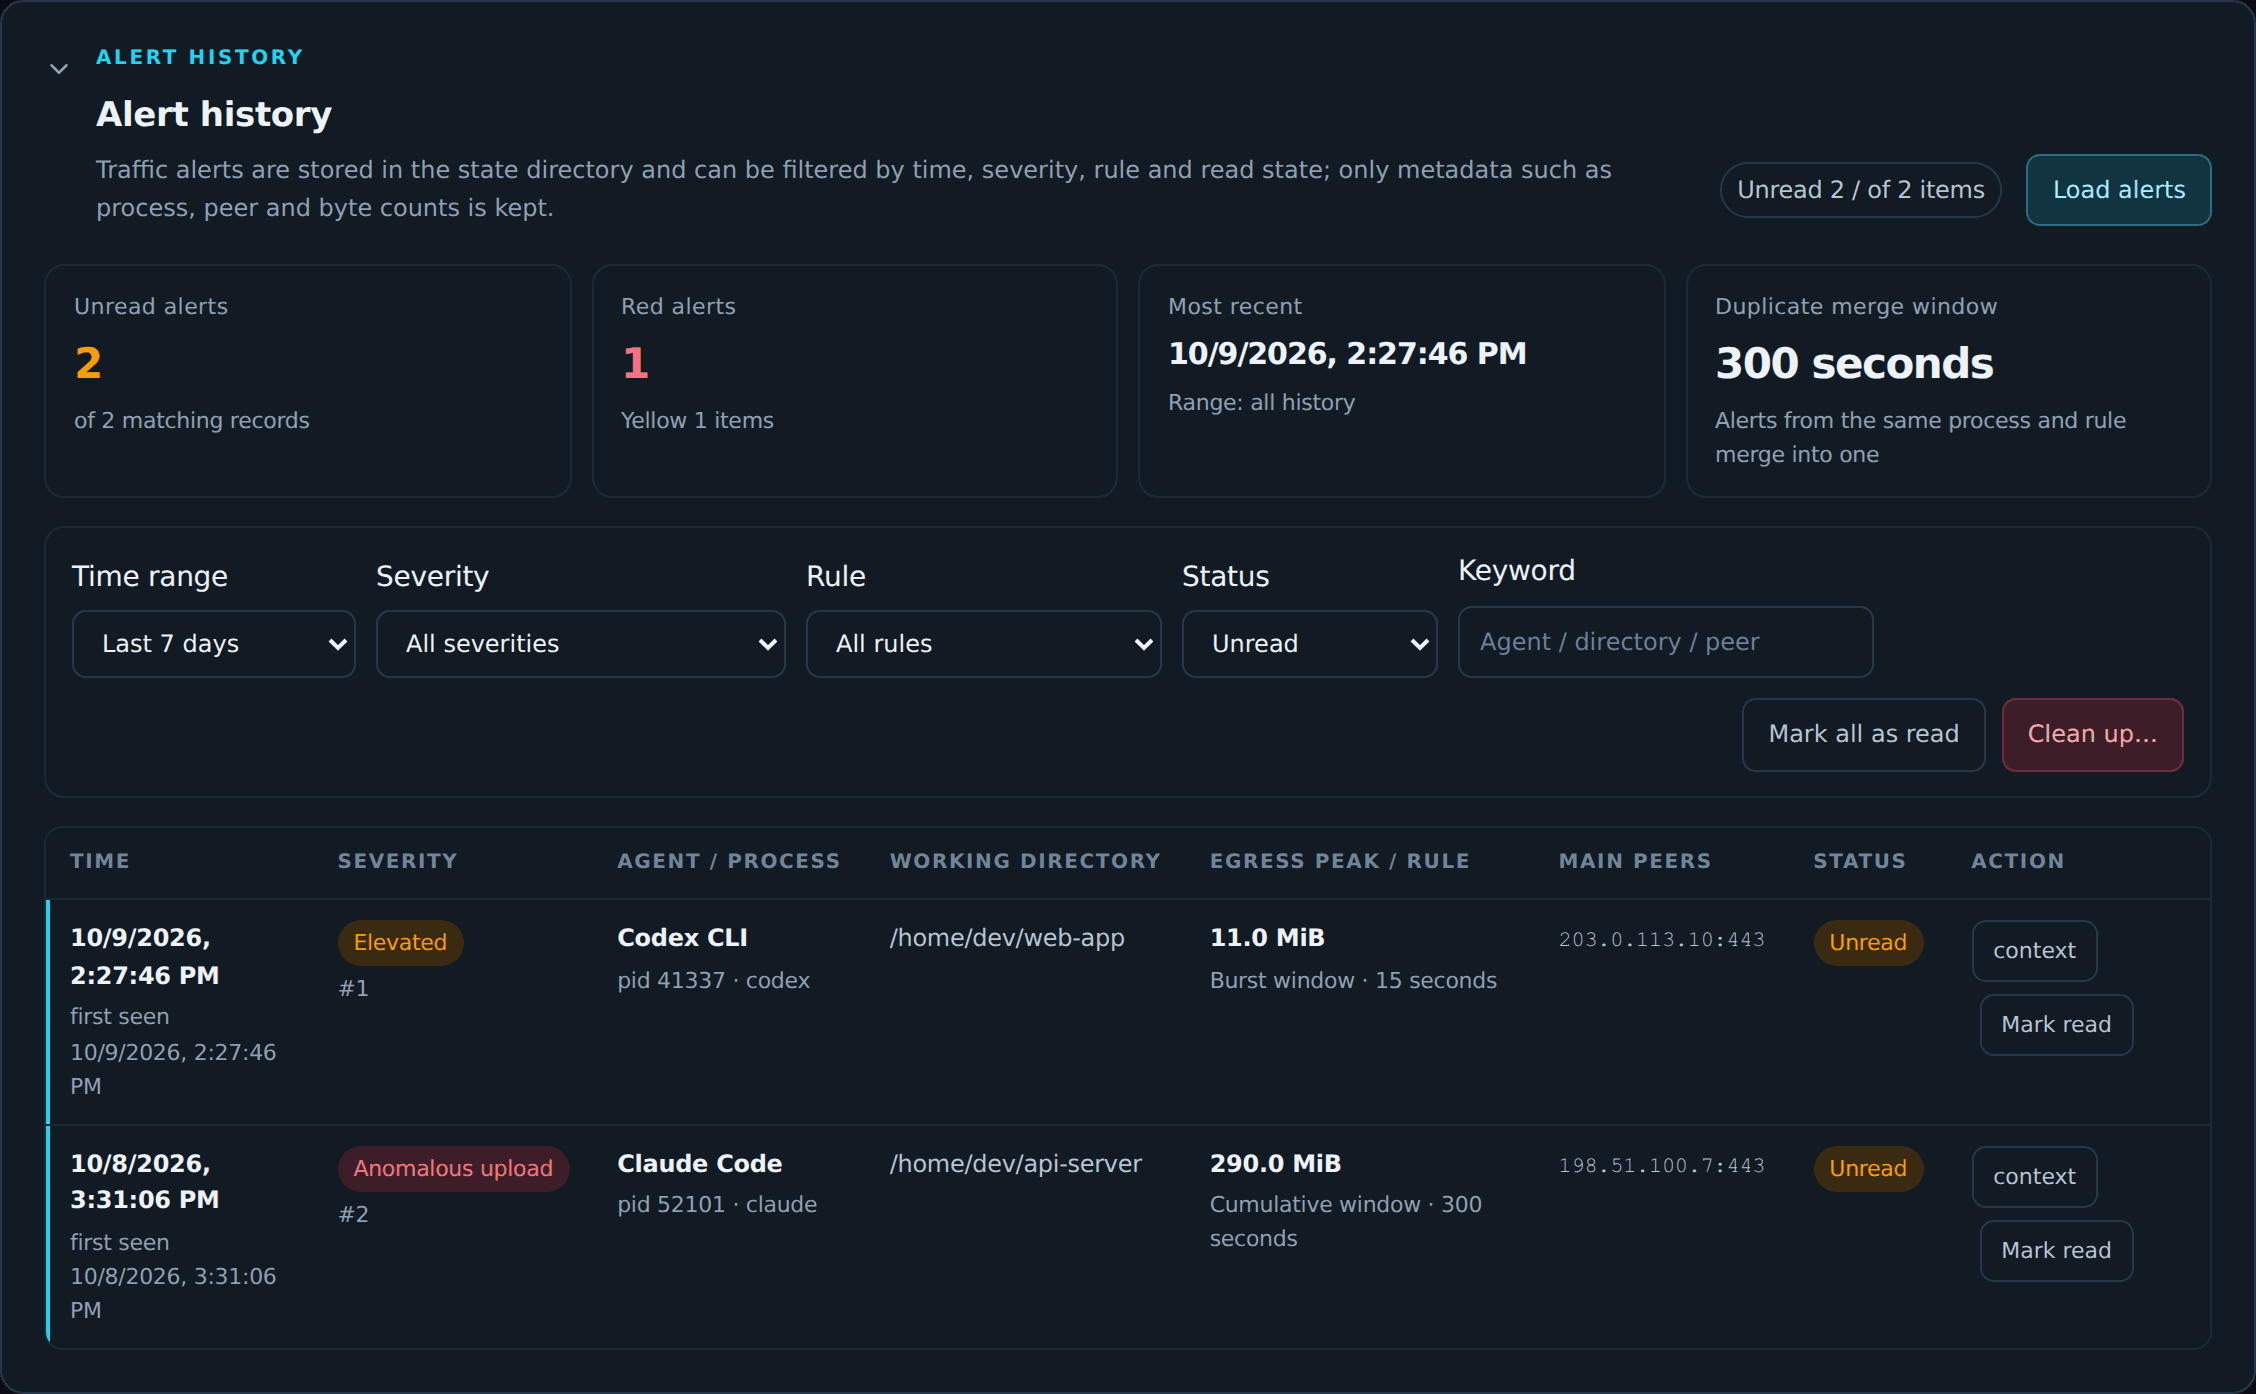The image size is (2256, 1394).
Task: Mark the Codex CLI alert as read
Action: pyautogui.click(x=2057, y=1025)
